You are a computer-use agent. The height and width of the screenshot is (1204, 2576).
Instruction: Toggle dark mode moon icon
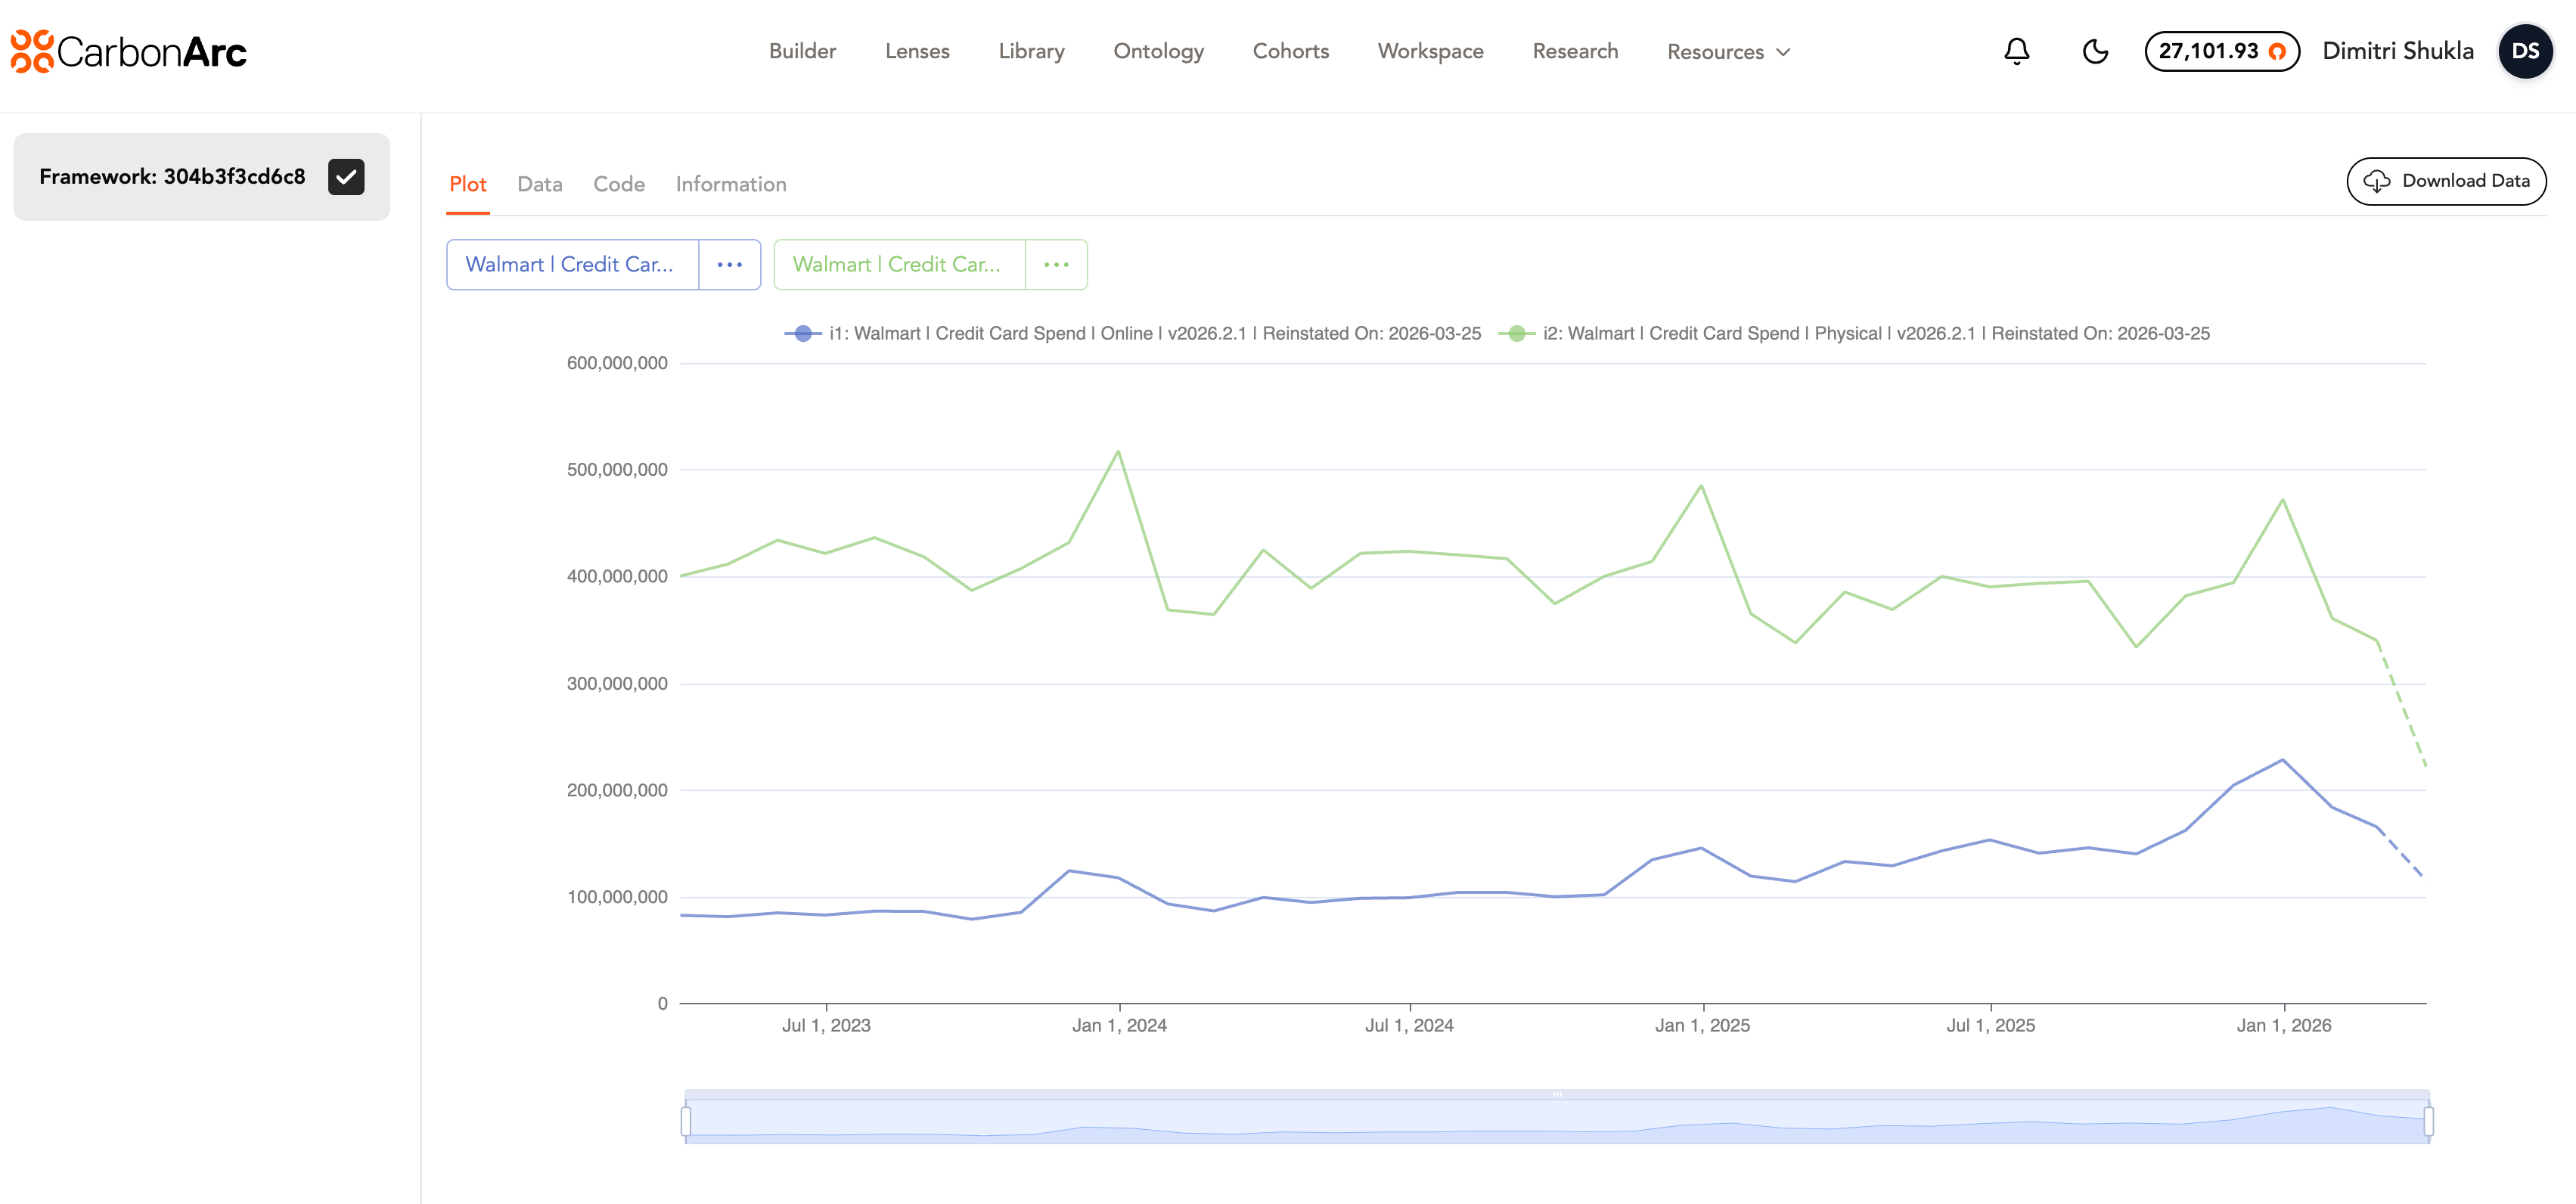pyautogui.click(x=2095, y=51)
